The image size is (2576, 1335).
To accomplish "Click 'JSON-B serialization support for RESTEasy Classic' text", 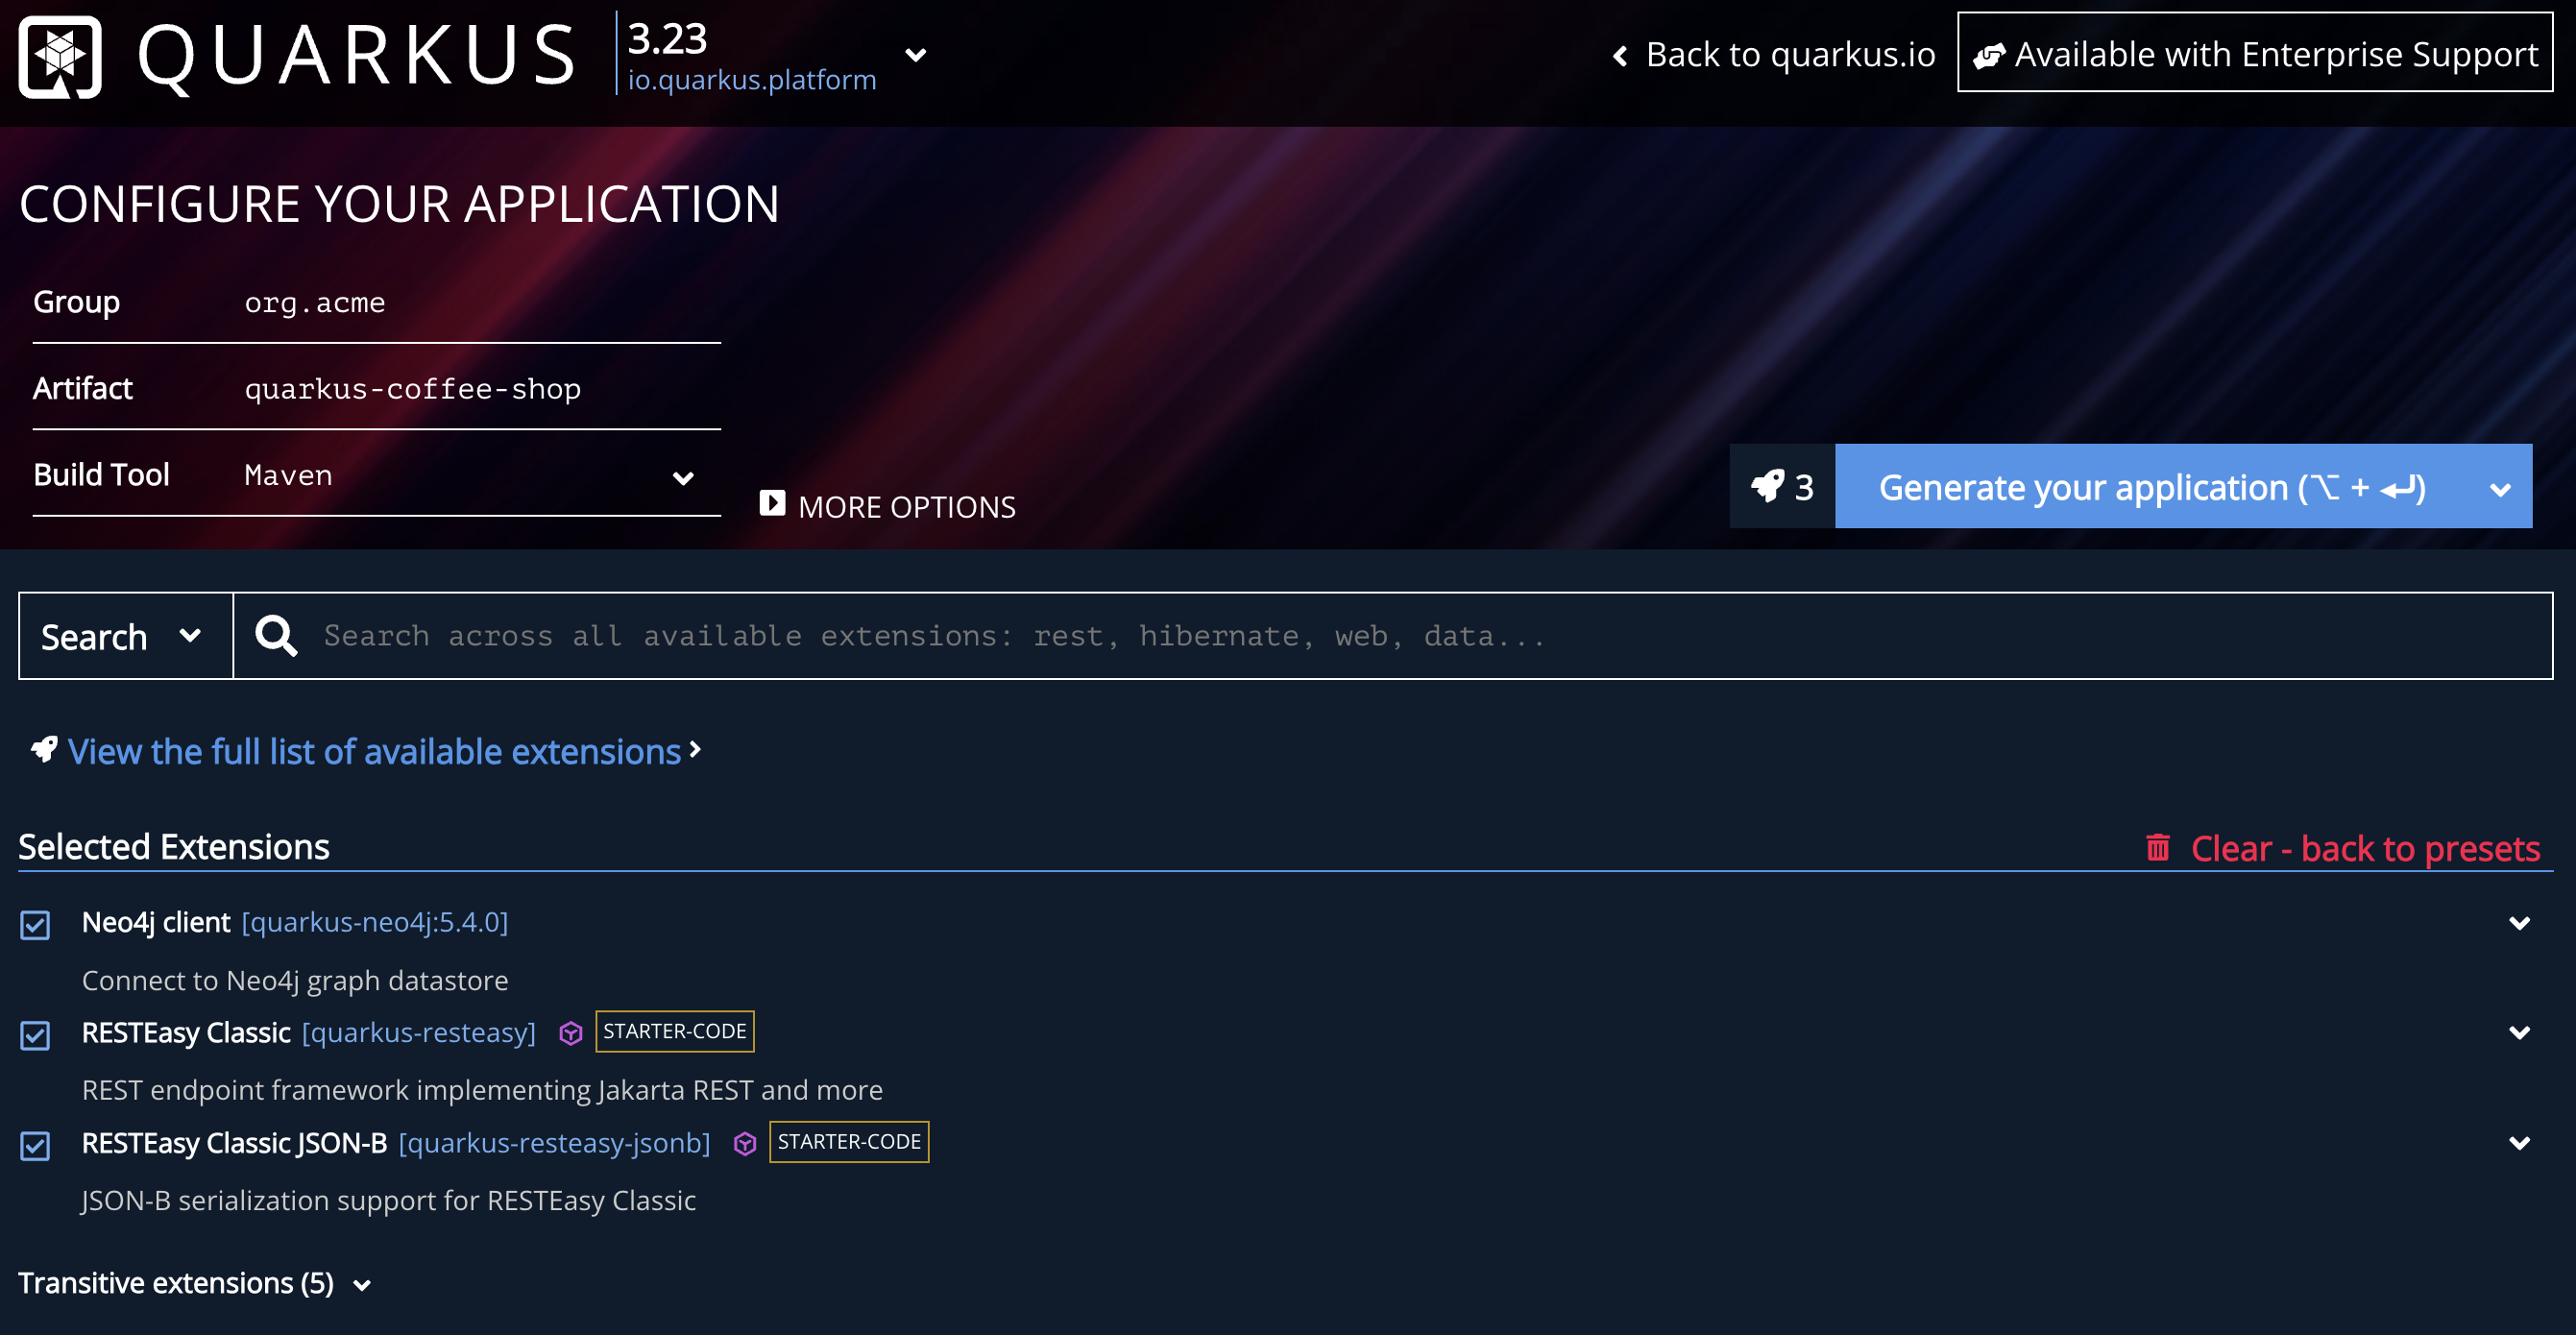I will [389, 1200].
